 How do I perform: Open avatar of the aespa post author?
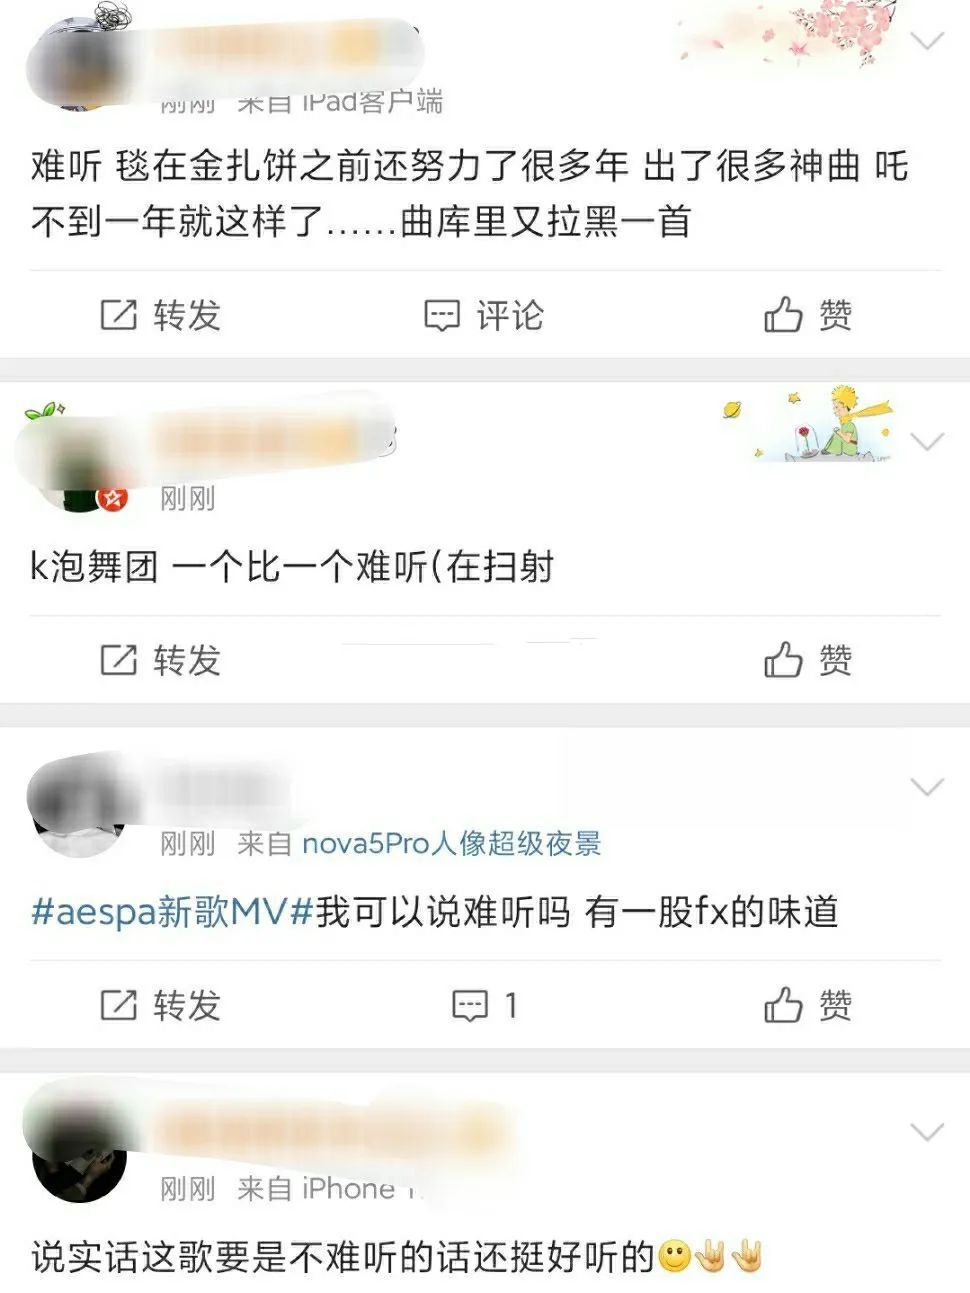(80, 808)
